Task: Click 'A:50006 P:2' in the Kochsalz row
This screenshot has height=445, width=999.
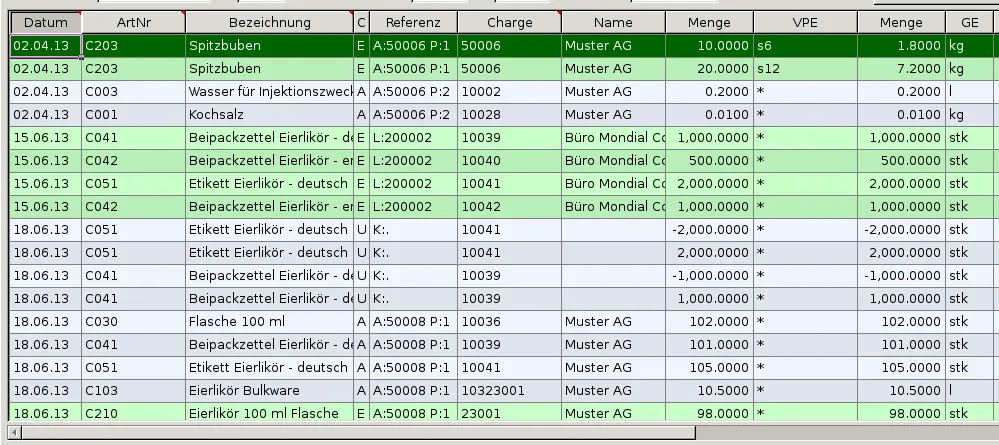Action: [412, 115]
